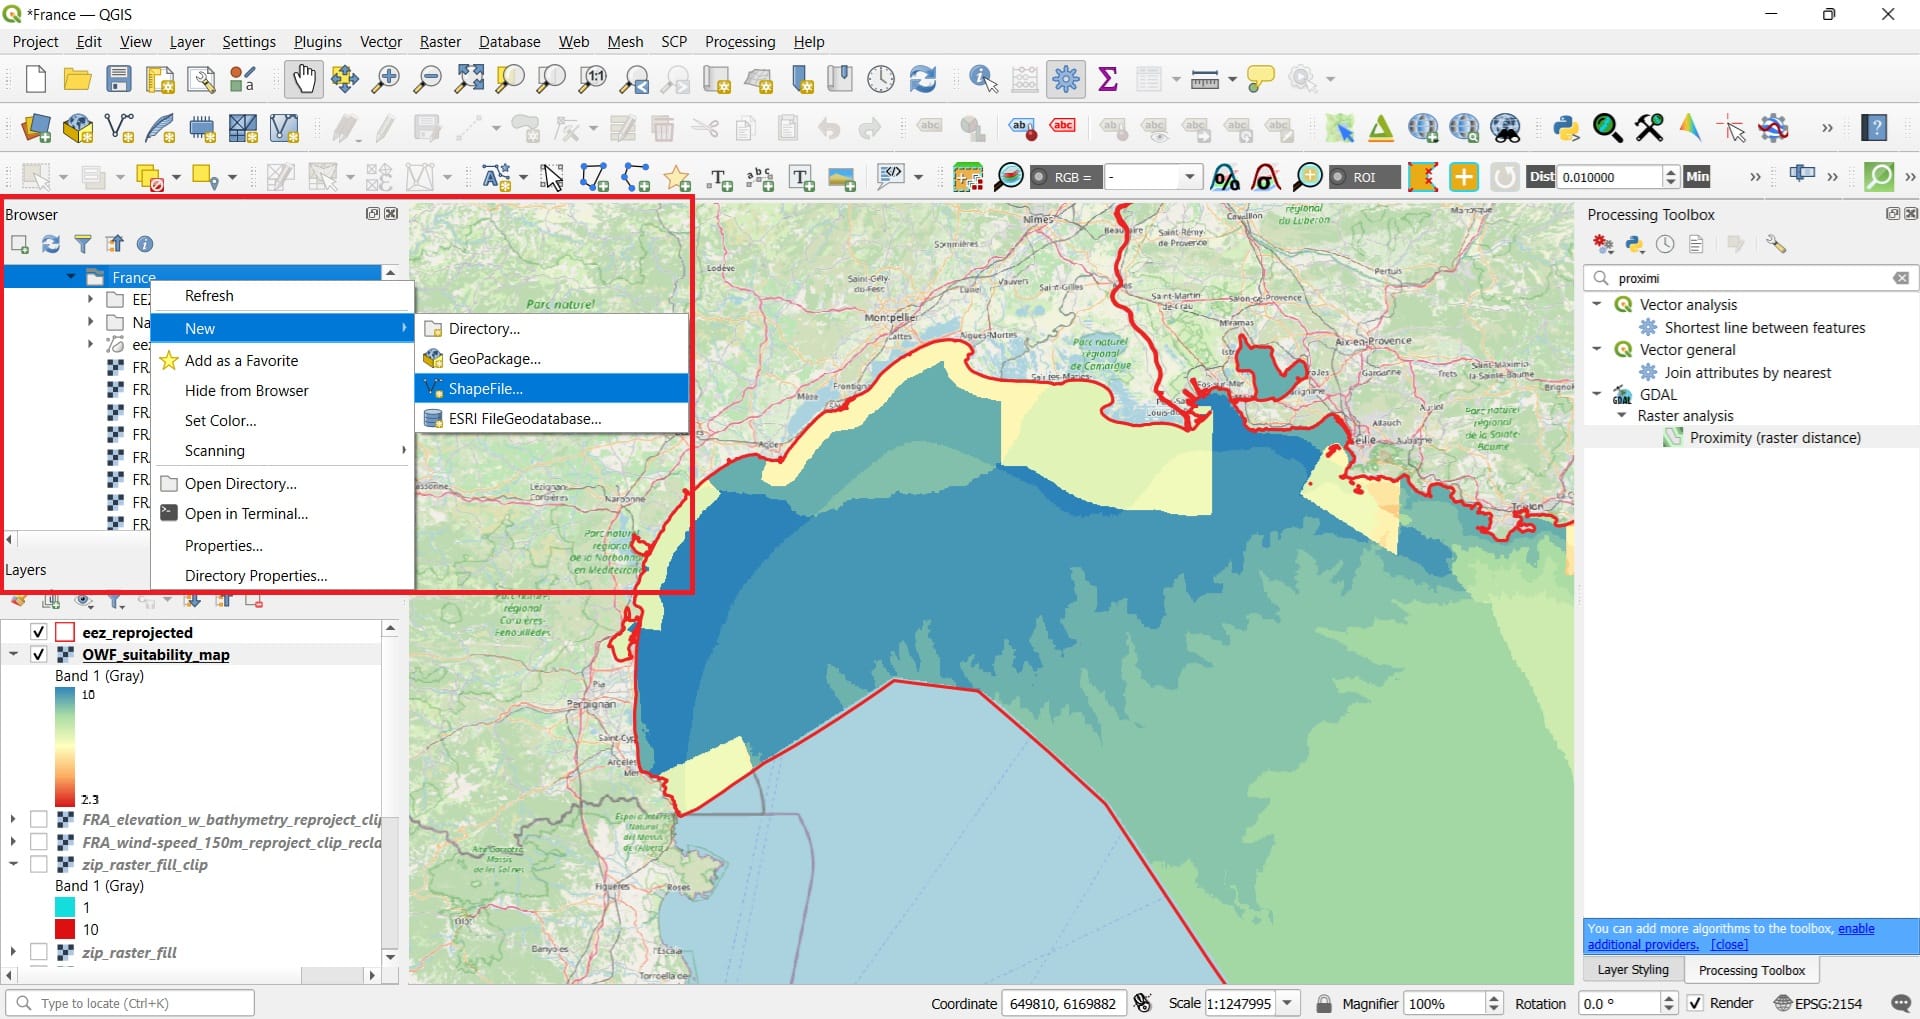Viewport: 1920px width, 1019px height.
Task: Click the Measure Line ruler icon
Action: point(1205,79)
